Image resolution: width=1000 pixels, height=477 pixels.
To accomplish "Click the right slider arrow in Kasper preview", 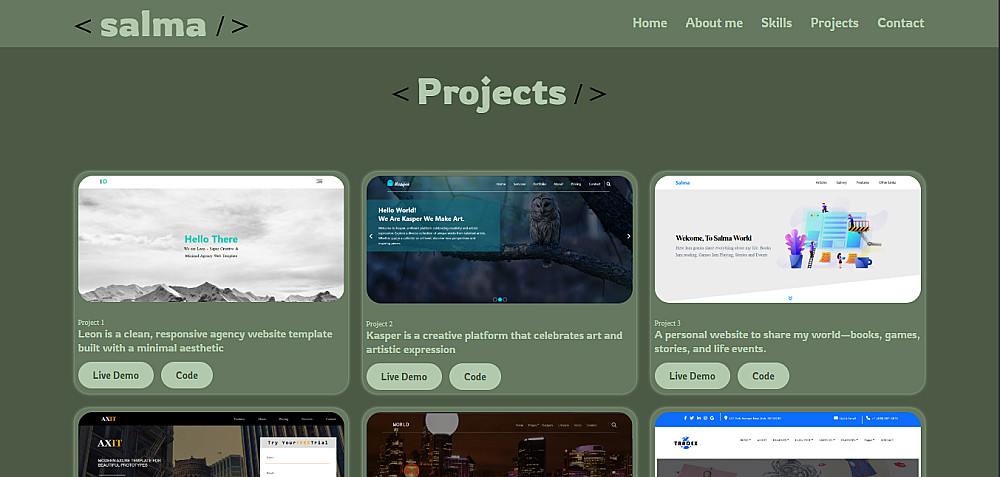I will (628, 236).
